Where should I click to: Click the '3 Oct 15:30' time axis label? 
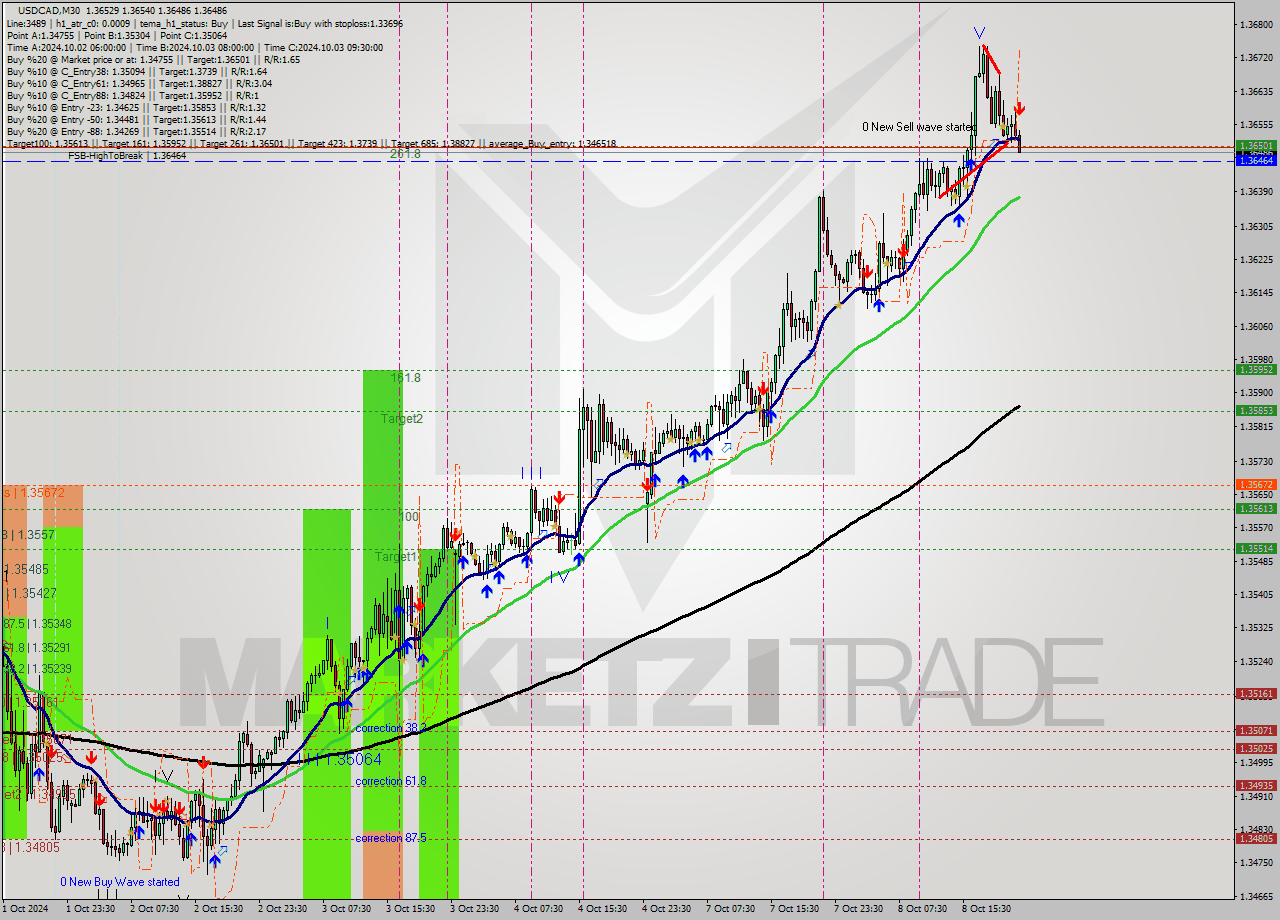pyautogui.click(x=411, y=909)
